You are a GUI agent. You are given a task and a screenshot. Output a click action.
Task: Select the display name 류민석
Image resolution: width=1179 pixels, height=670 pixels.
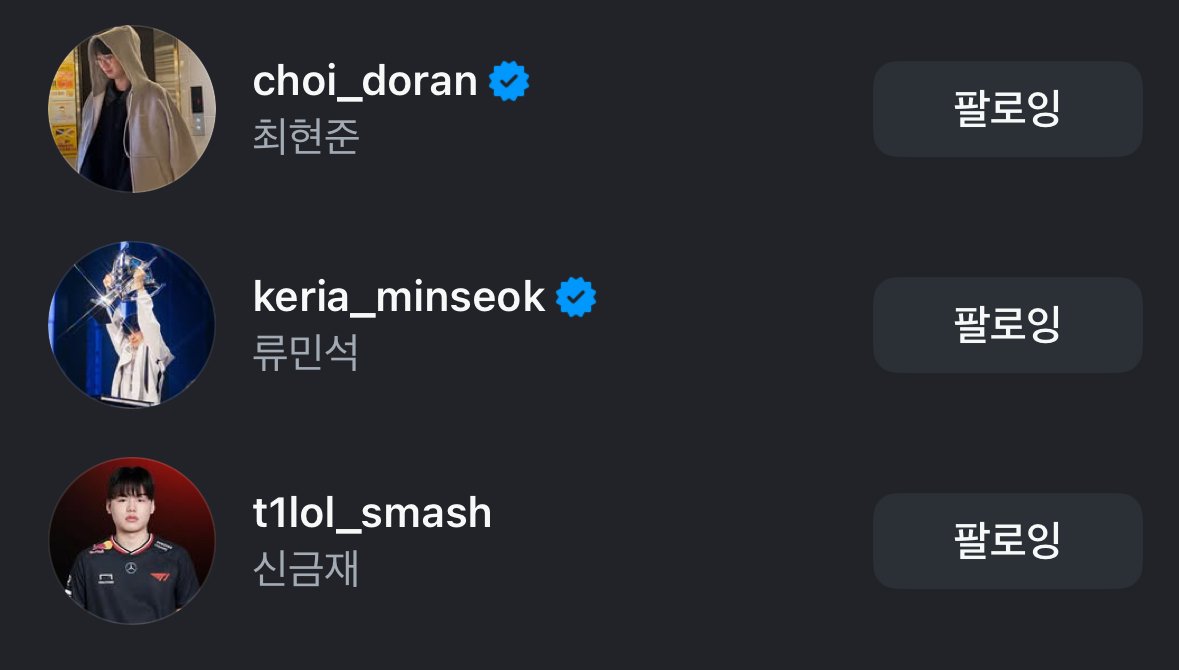[x=305, y=354]
